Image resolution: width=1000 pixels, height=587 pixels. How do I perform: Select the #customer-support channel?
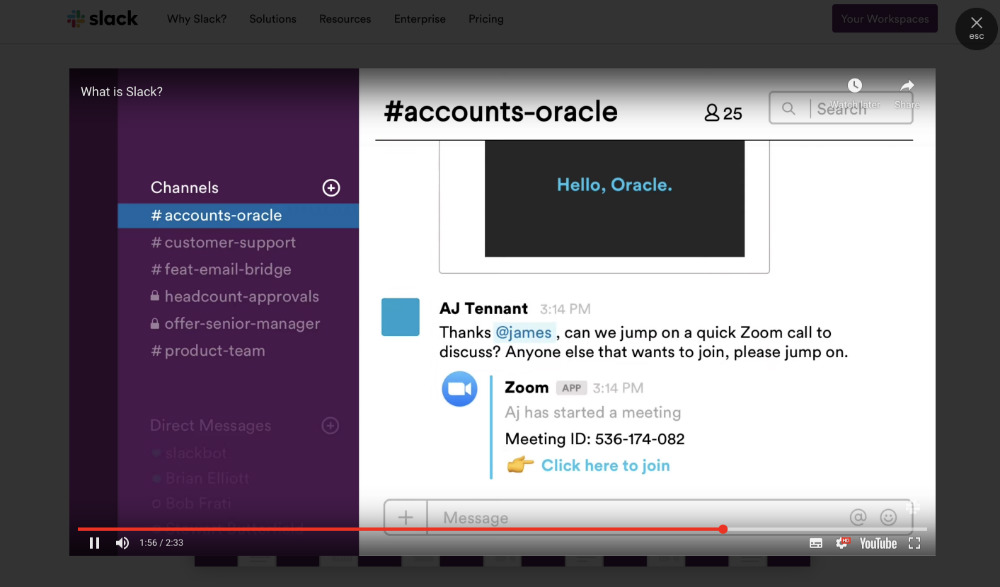223,242
